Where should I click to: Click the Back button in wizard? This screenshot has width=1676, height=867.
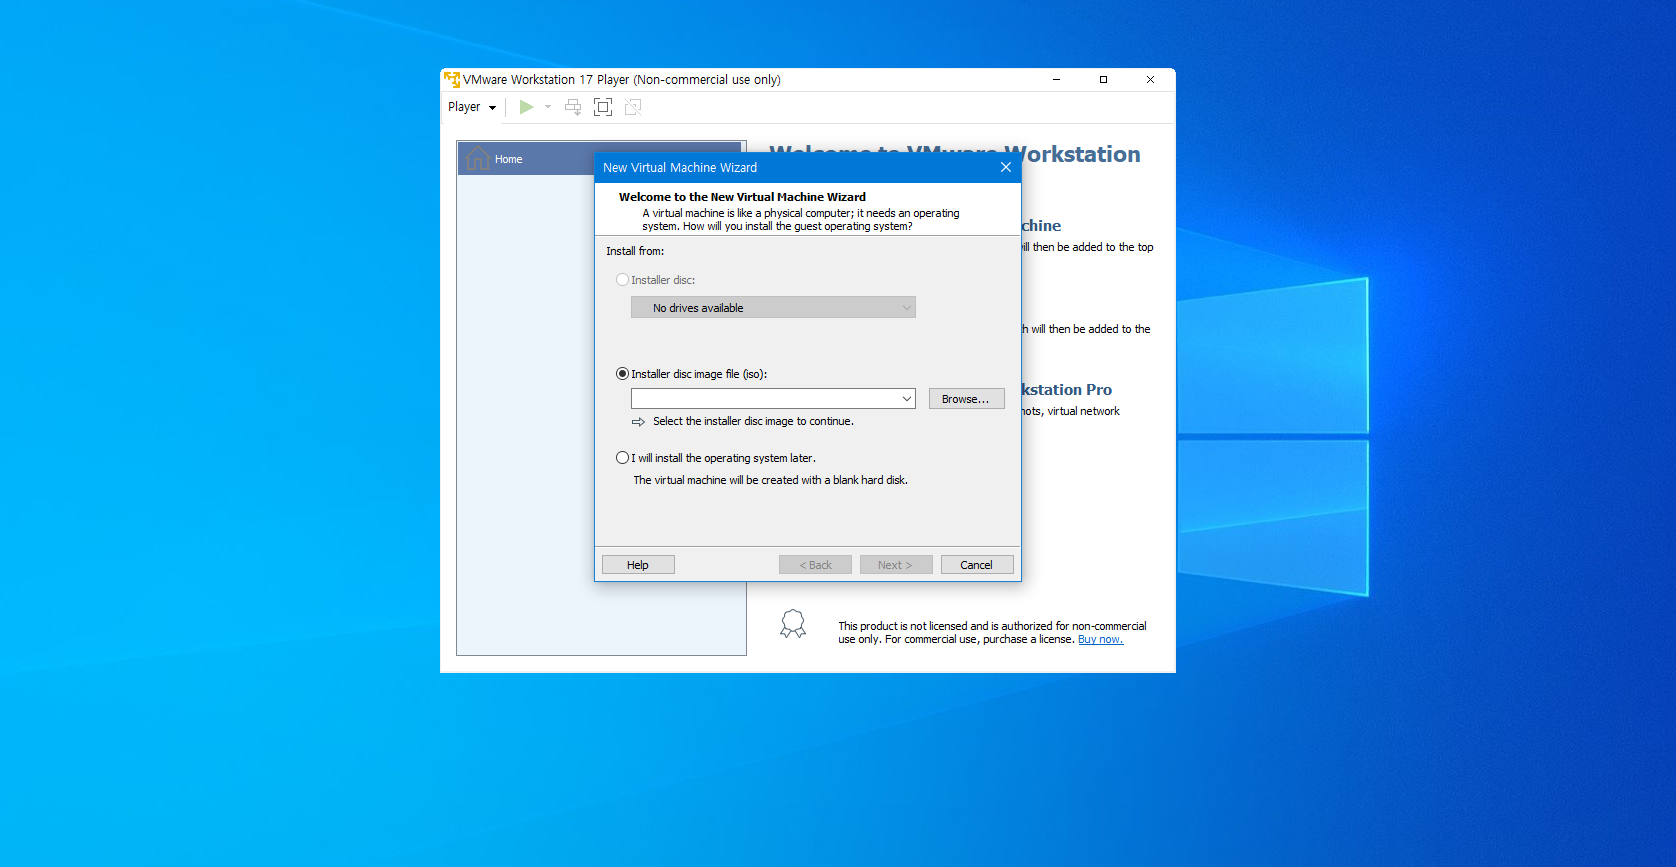pyautogui.click(x=815, y=565)
